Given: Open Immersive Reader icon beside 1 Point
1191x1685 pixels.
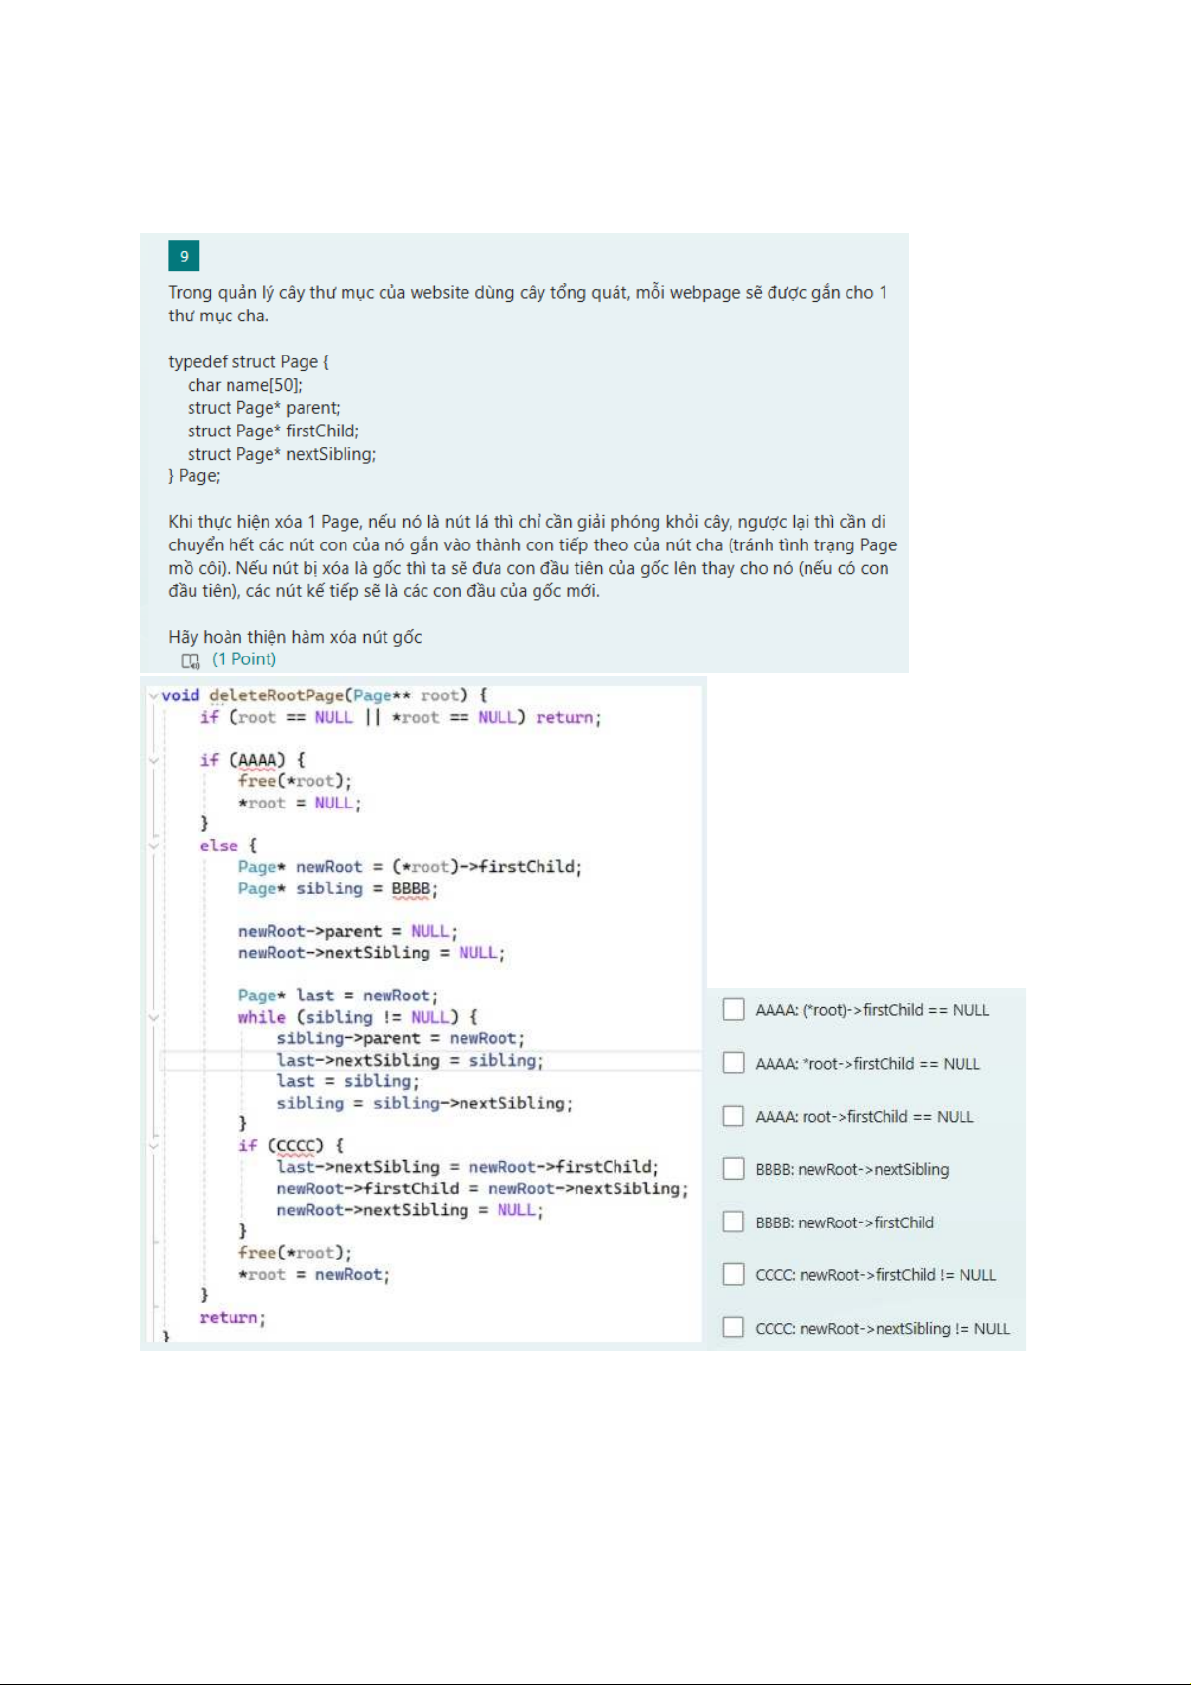Looking at the screenshot, I should [x=190, y=660].
